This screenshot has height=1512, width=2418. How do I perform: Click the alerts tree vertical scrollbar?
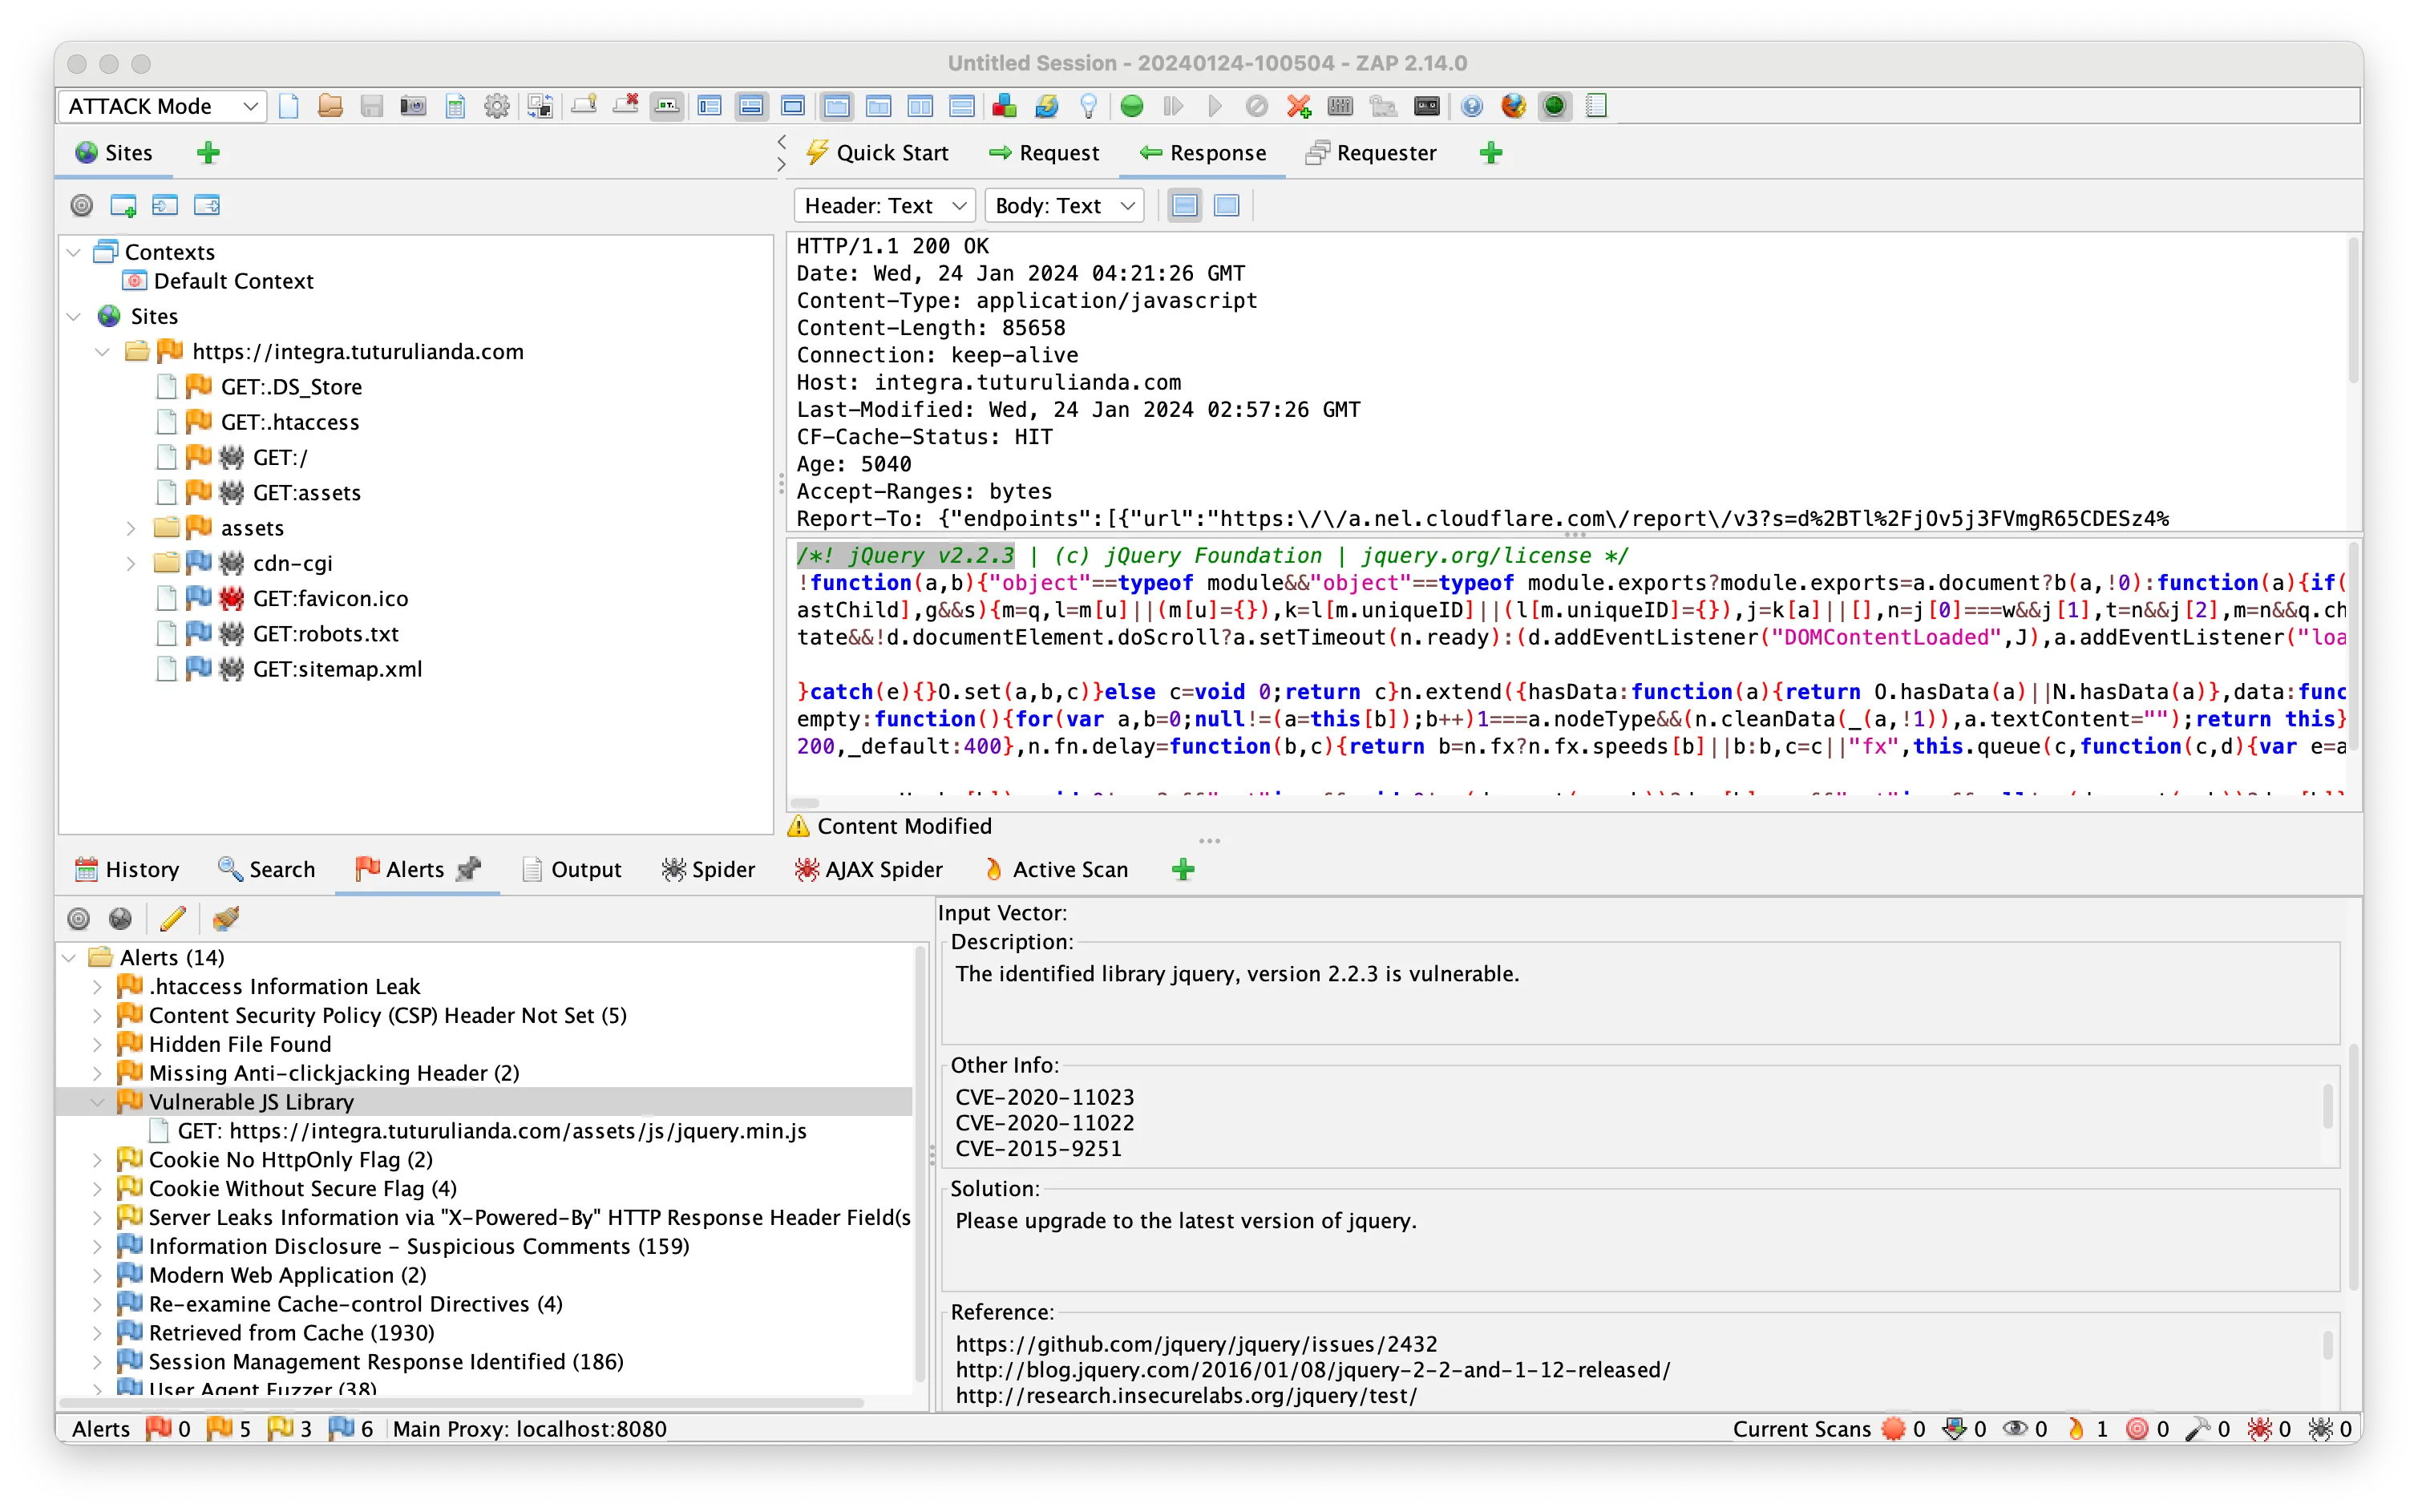920,1164
